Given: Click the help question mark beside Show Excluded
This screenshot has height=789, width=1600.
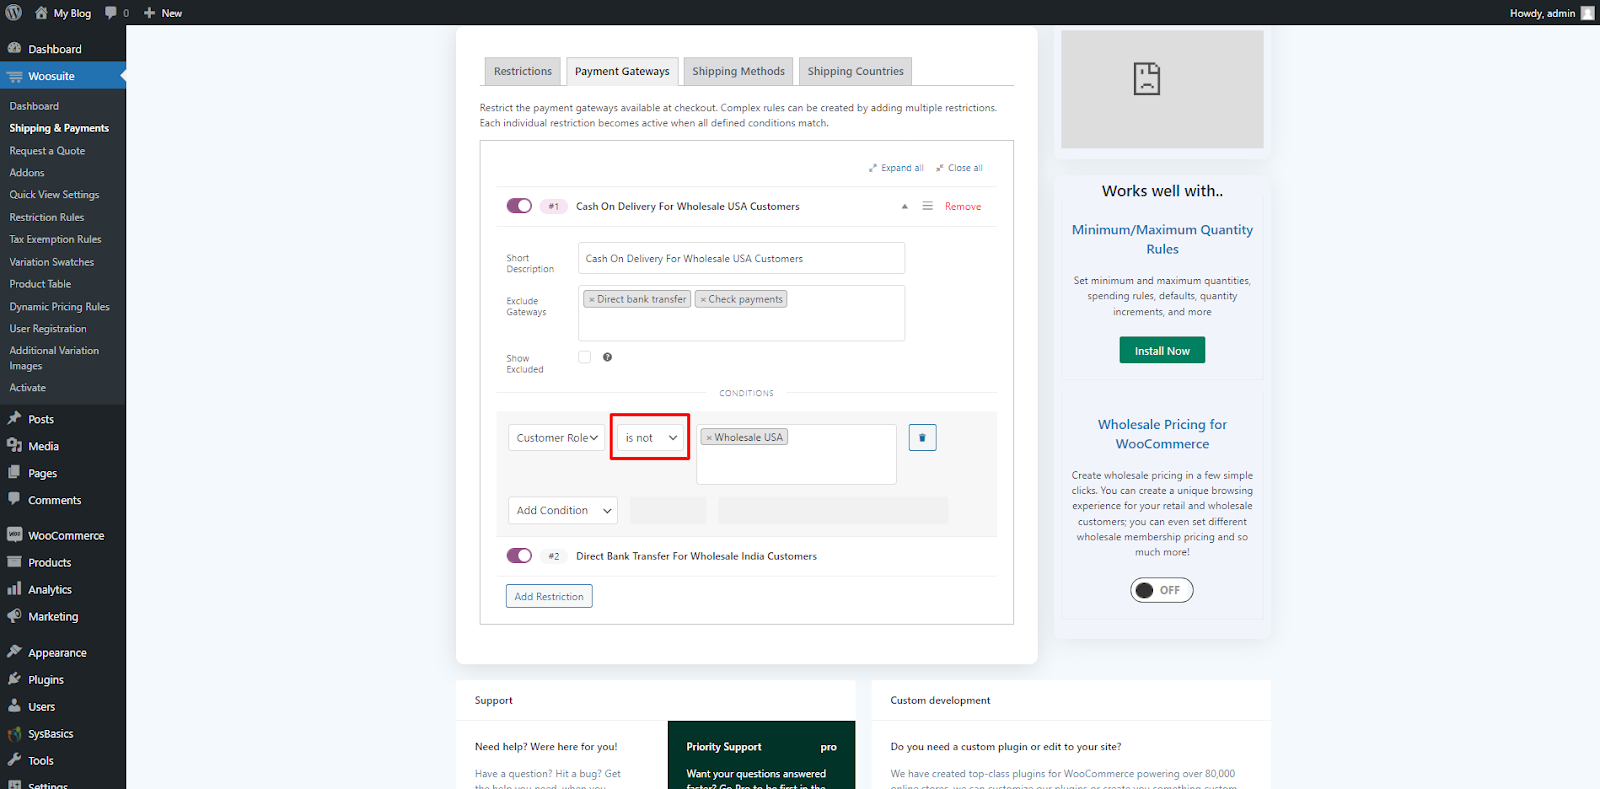Looking at the screenshot, I should tap(607, 357).
